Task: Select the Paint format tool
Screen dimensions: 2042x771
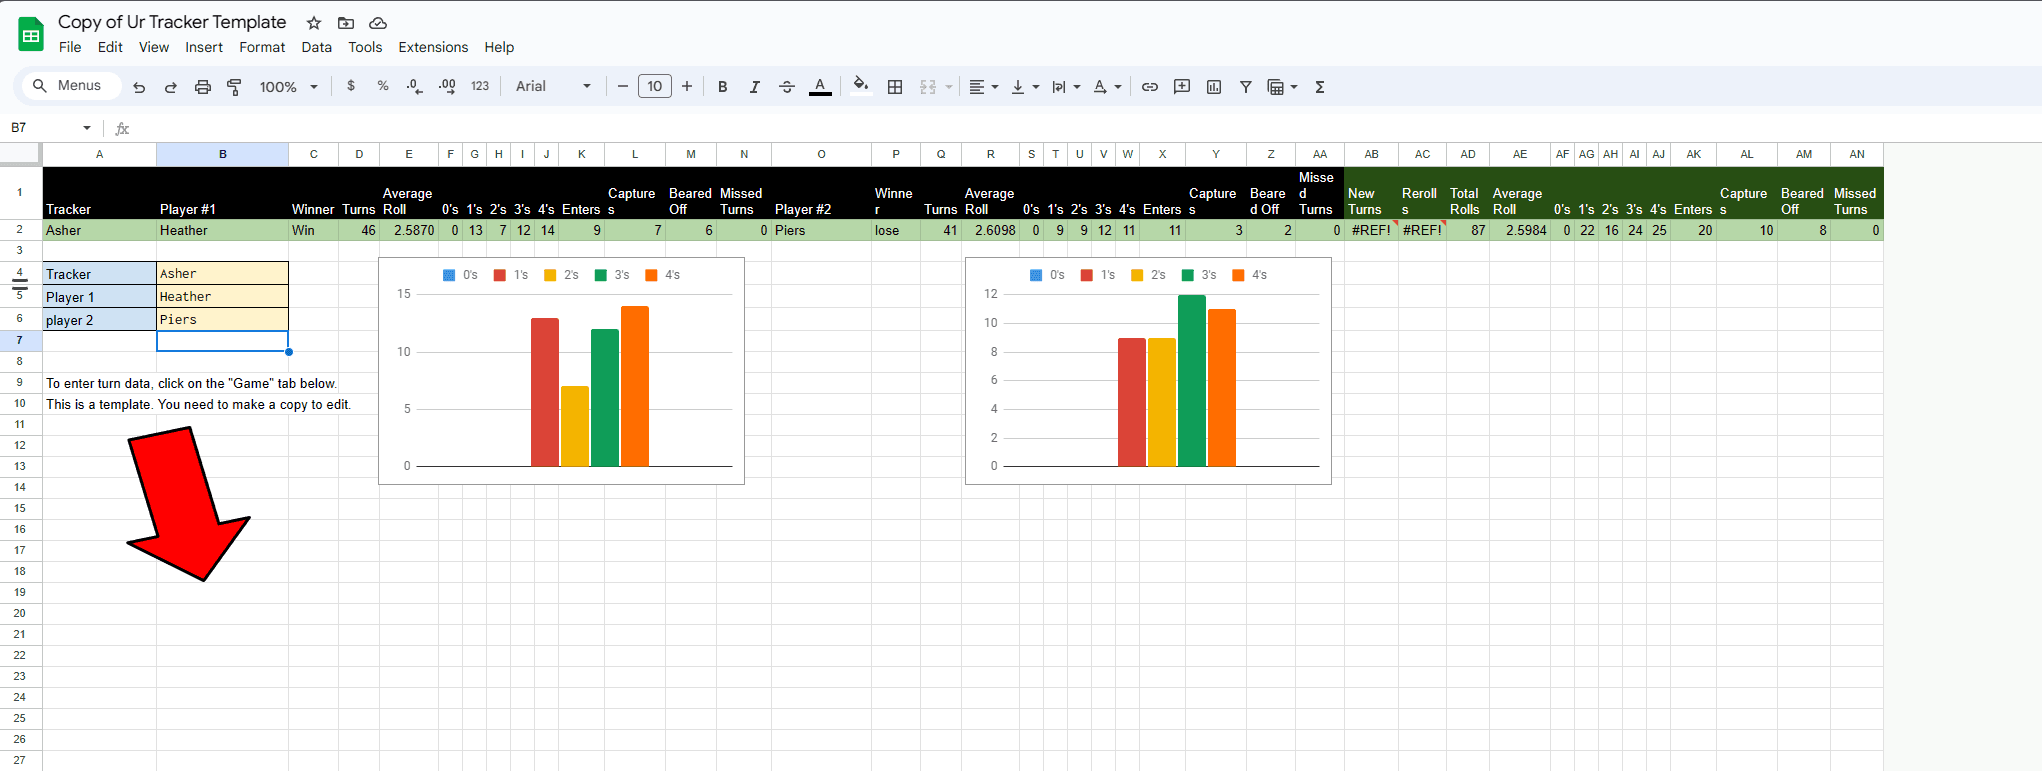Action: pyautogui.click(x=234, y=87)
